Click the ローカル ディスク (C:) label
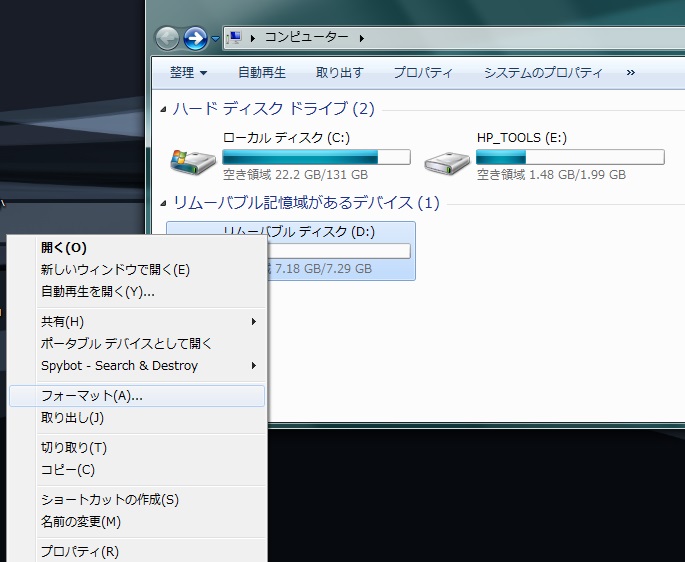Image resolution: width=685 pixels, height=562 pixels. pyautogui.click(x=287, y=138)
